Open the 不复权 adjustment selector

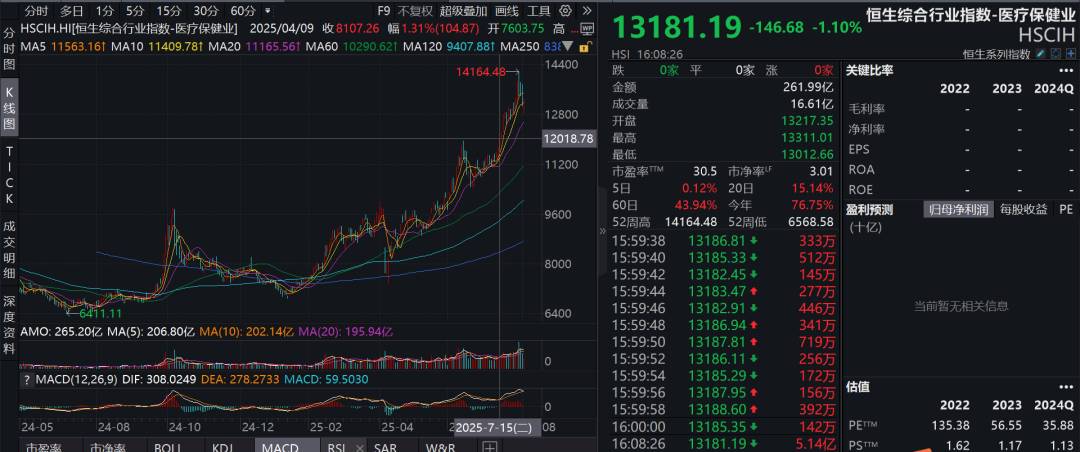(415, 11)
